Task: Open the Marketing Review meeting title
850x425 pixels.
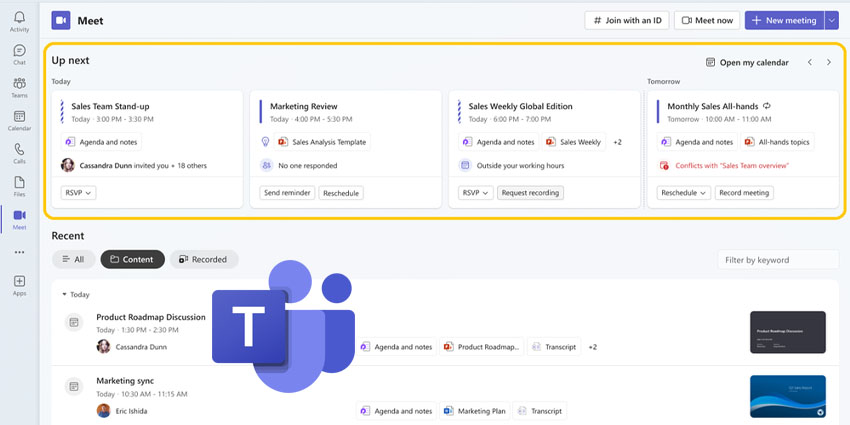Action: click(304, 106)
